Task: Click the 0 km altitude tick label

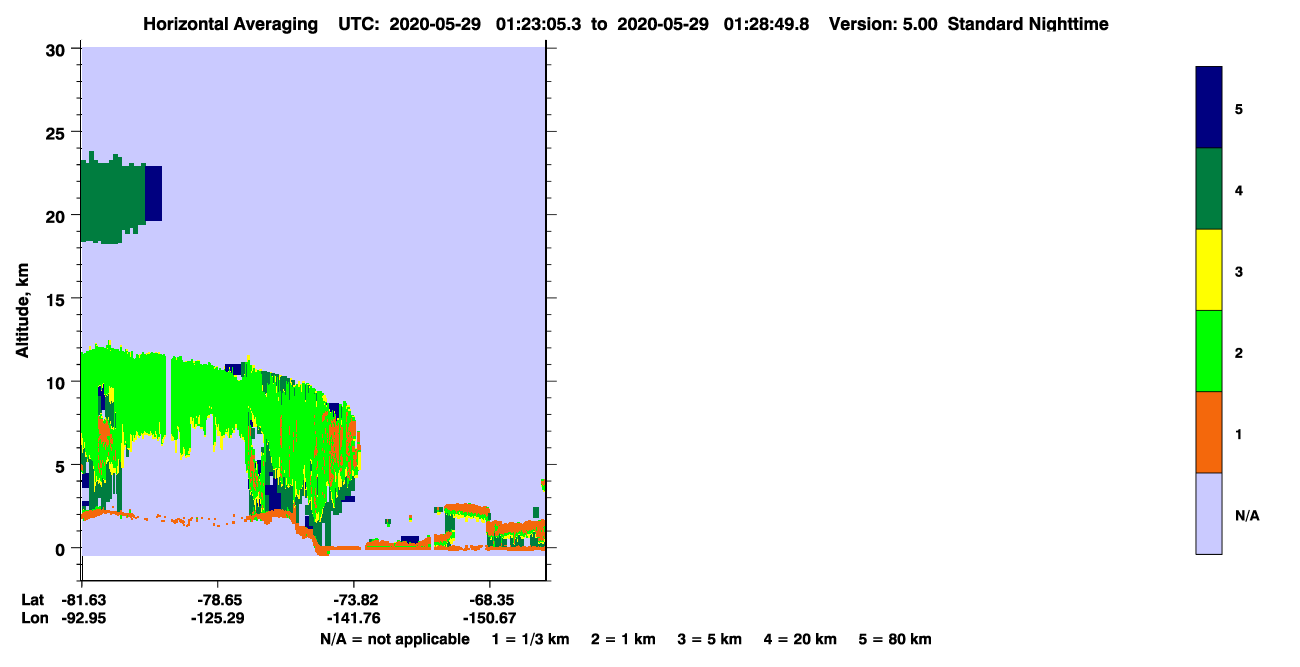Action: click(62, 548)
